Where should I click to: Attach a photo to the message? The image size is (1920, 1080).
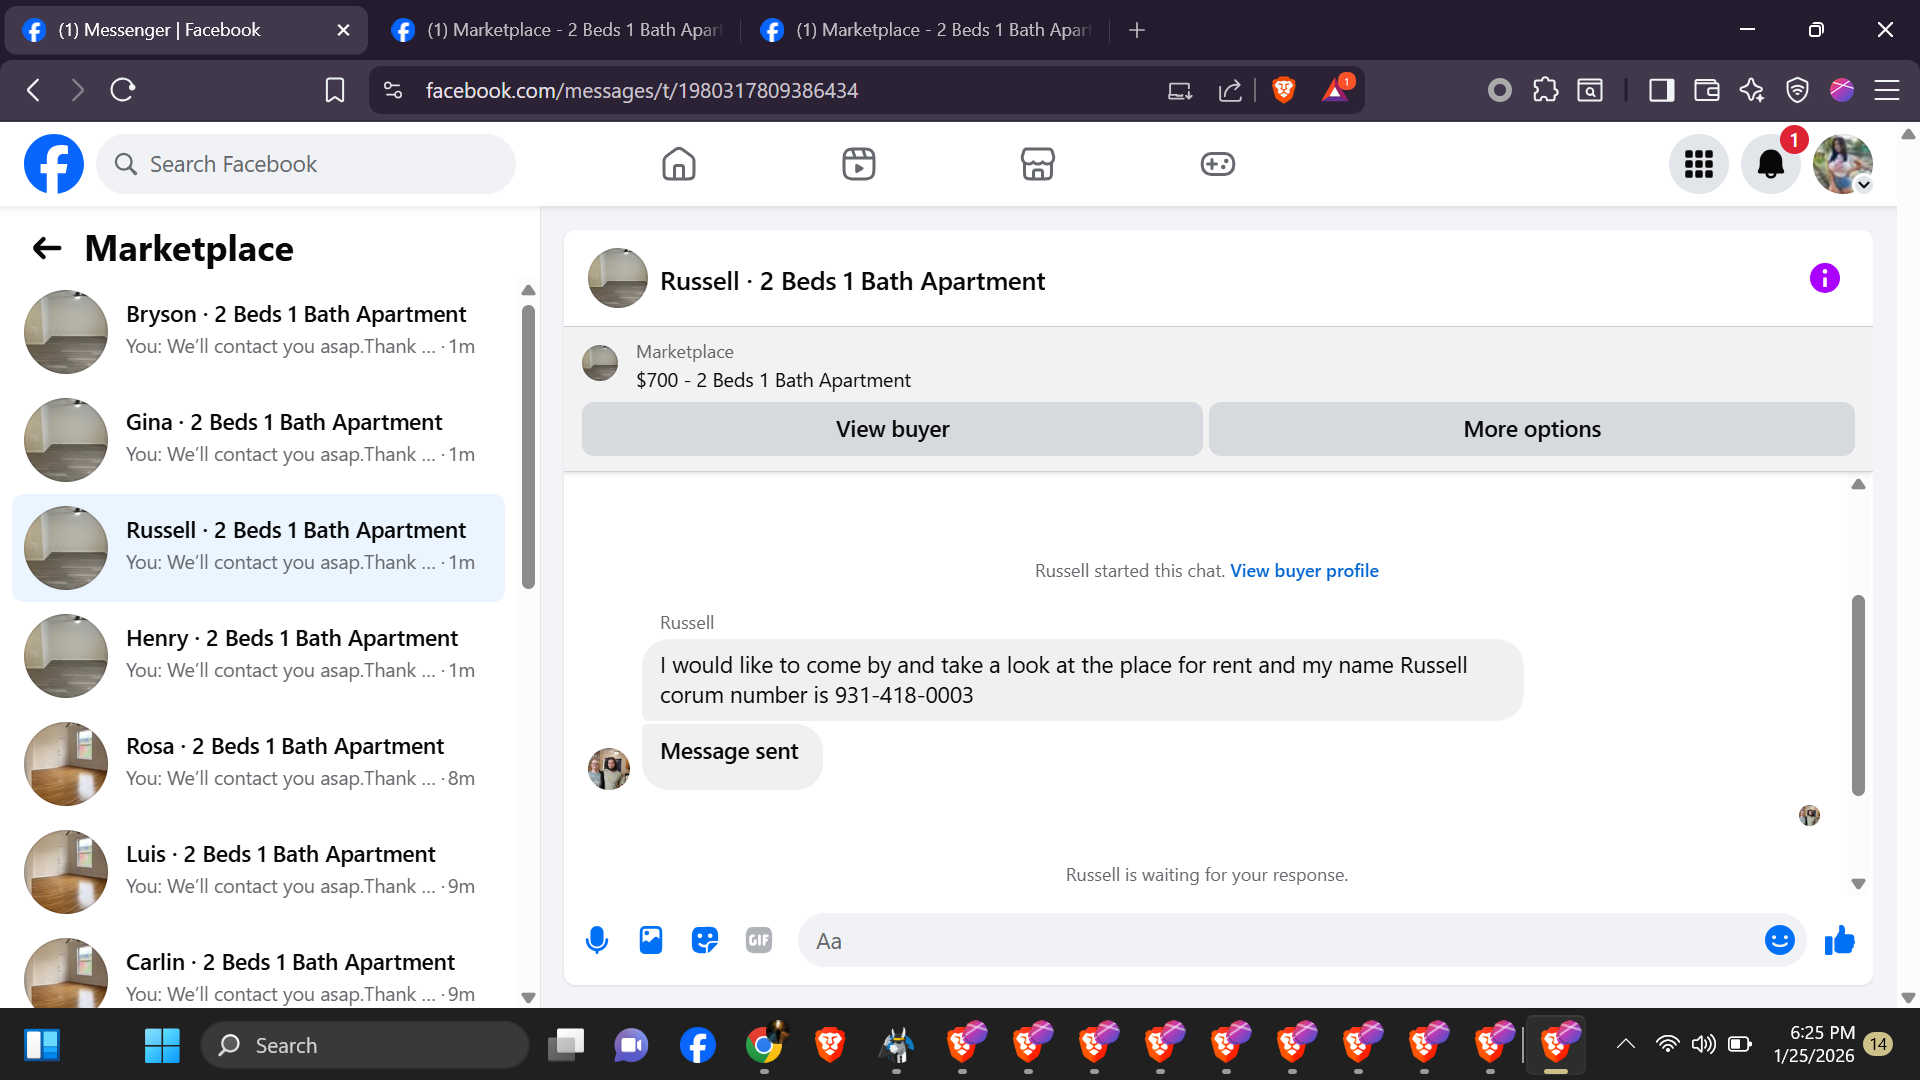tap(651, 940)
